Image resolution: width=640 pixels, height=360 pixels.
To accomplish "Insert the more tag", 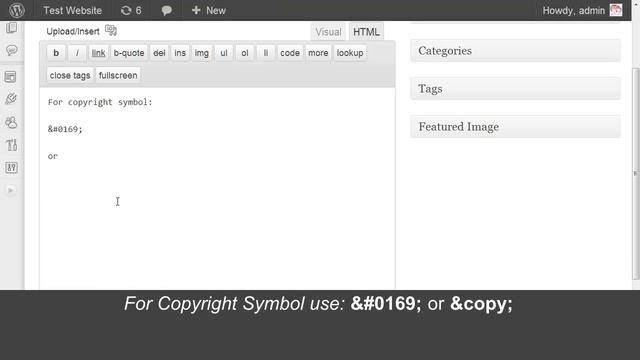I will pos(318,53).
